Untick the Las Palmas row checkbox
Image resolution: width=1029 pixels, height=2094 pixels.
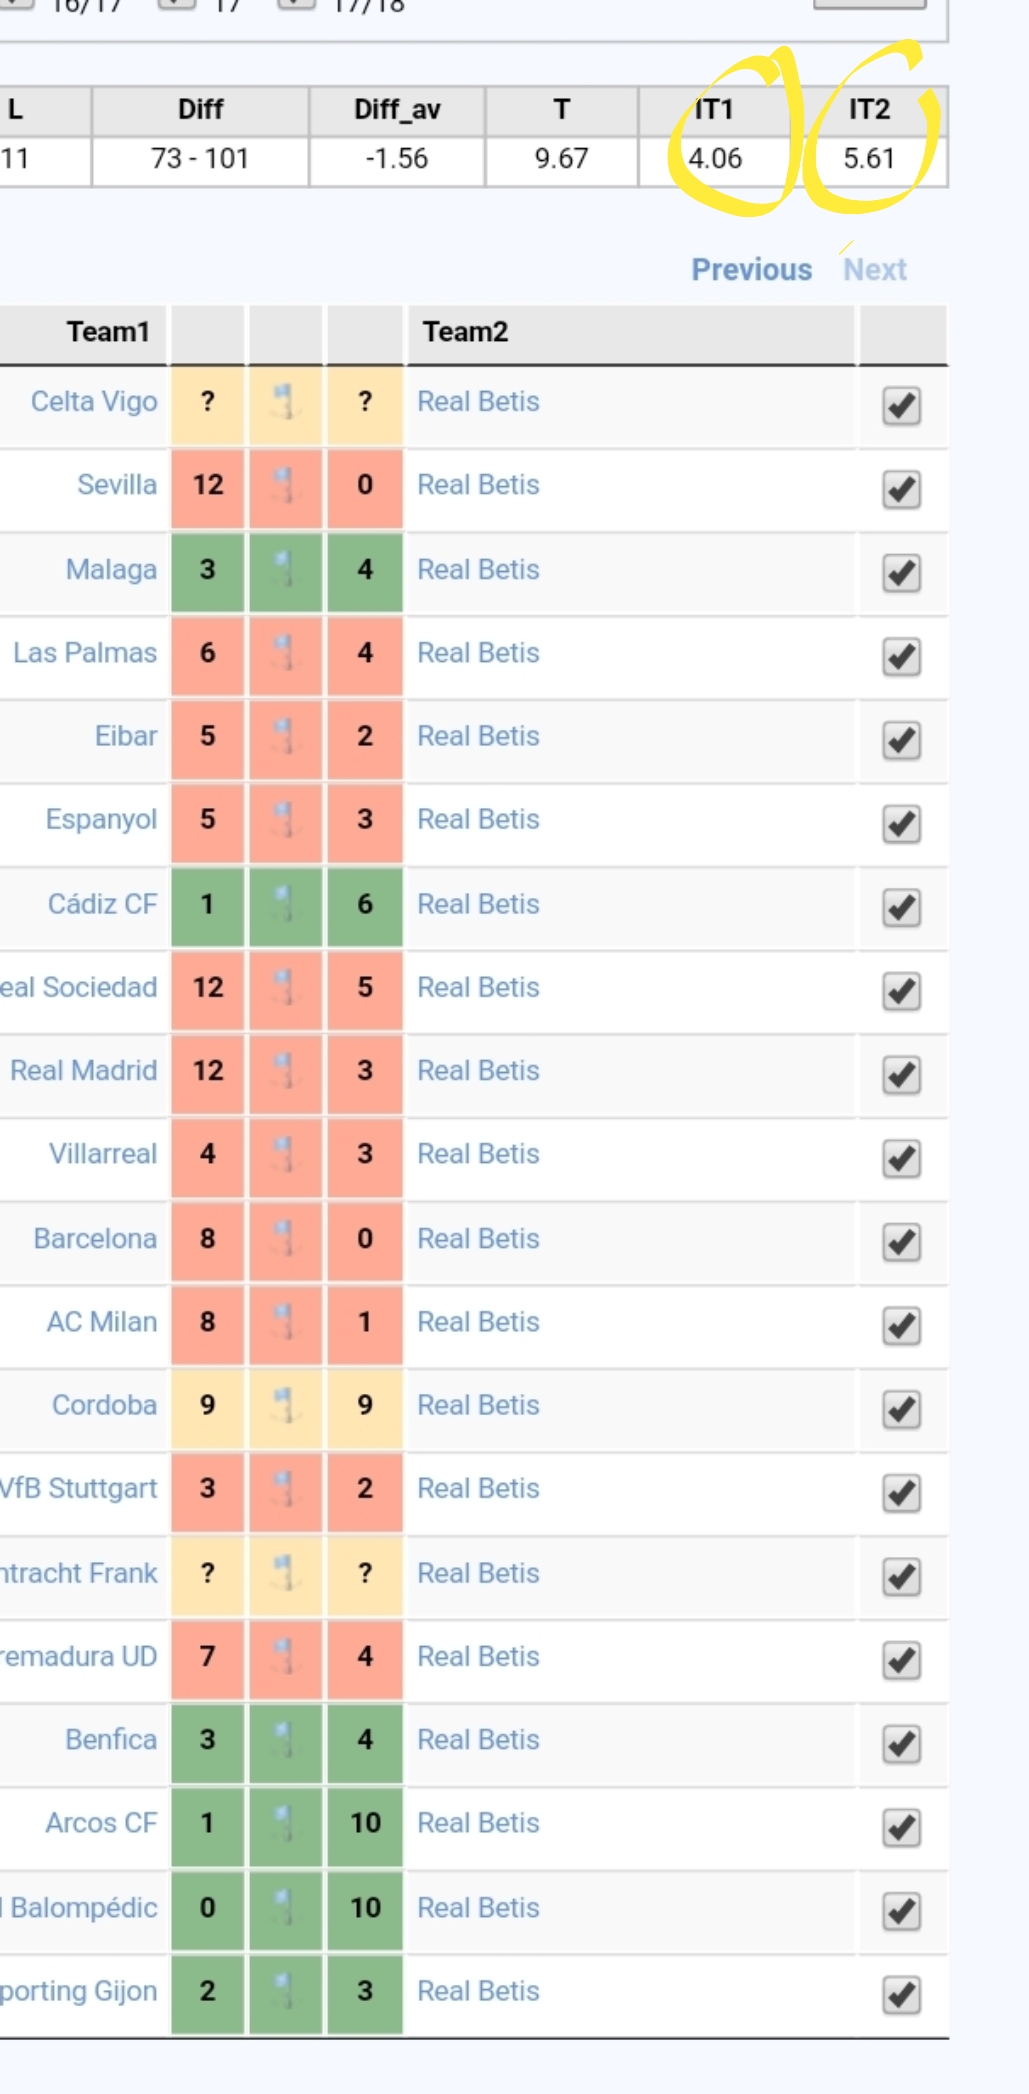901,657
